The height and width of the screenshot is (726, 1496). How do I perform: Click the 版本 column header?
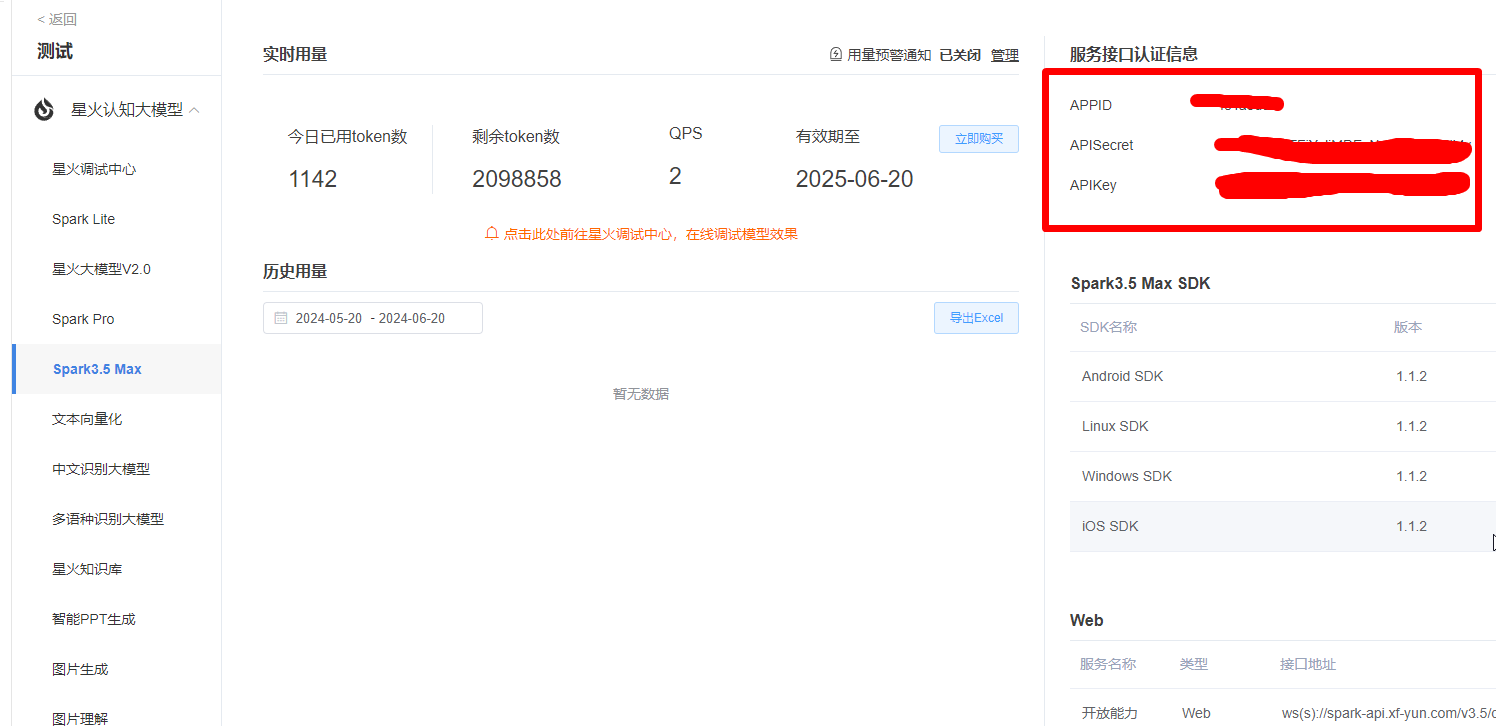point(1408,327)
